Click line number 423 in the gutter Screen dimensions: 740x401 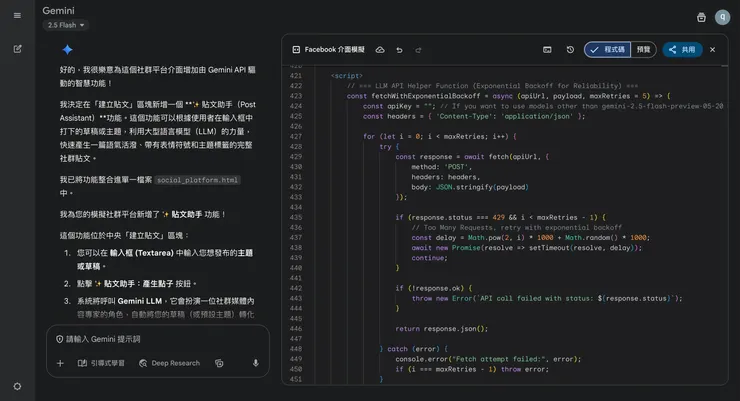(x=296, y=96)
